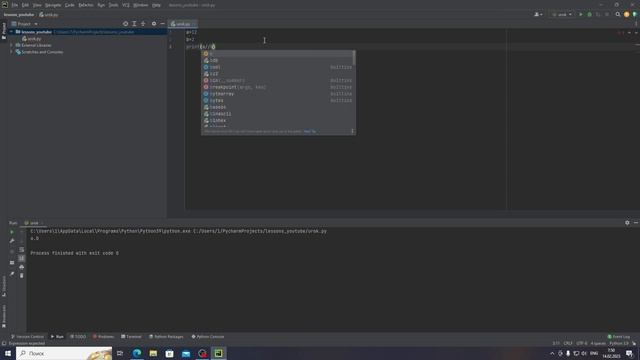Clear console output with trash icon
Screen dimensions: 640x360
pos(22,276)
